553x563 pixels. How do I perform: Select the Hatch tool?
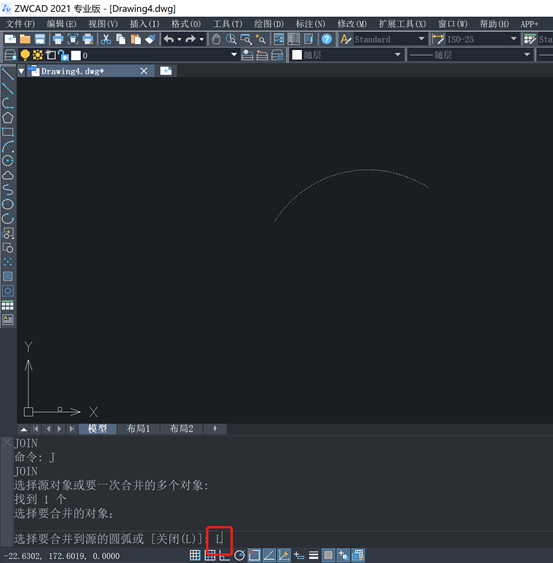click(x=8, y=276)
